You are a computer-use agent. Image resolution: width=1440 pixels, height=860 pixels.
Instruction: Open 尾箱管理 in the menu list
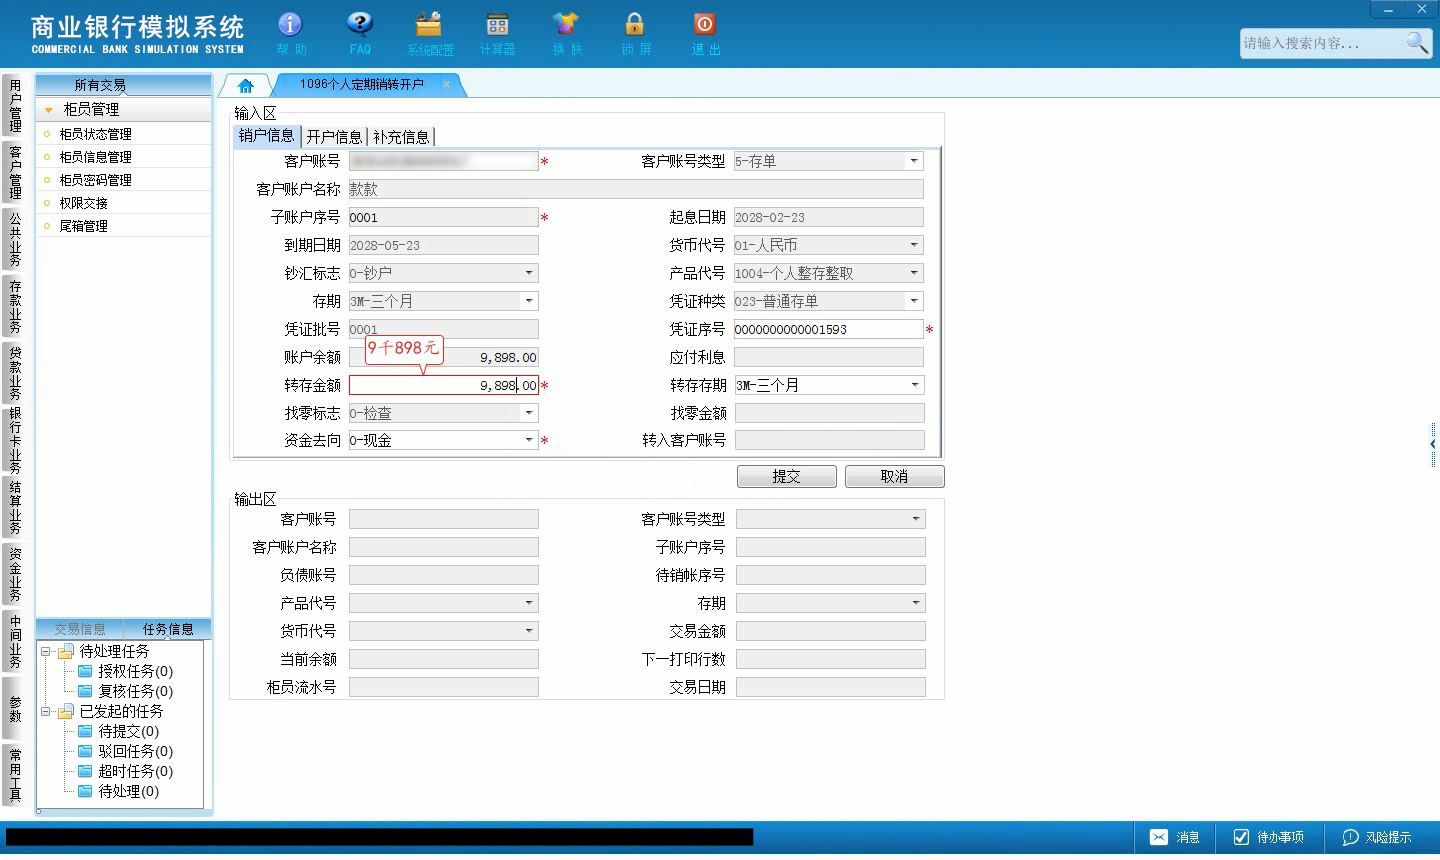tap(83, 226)
